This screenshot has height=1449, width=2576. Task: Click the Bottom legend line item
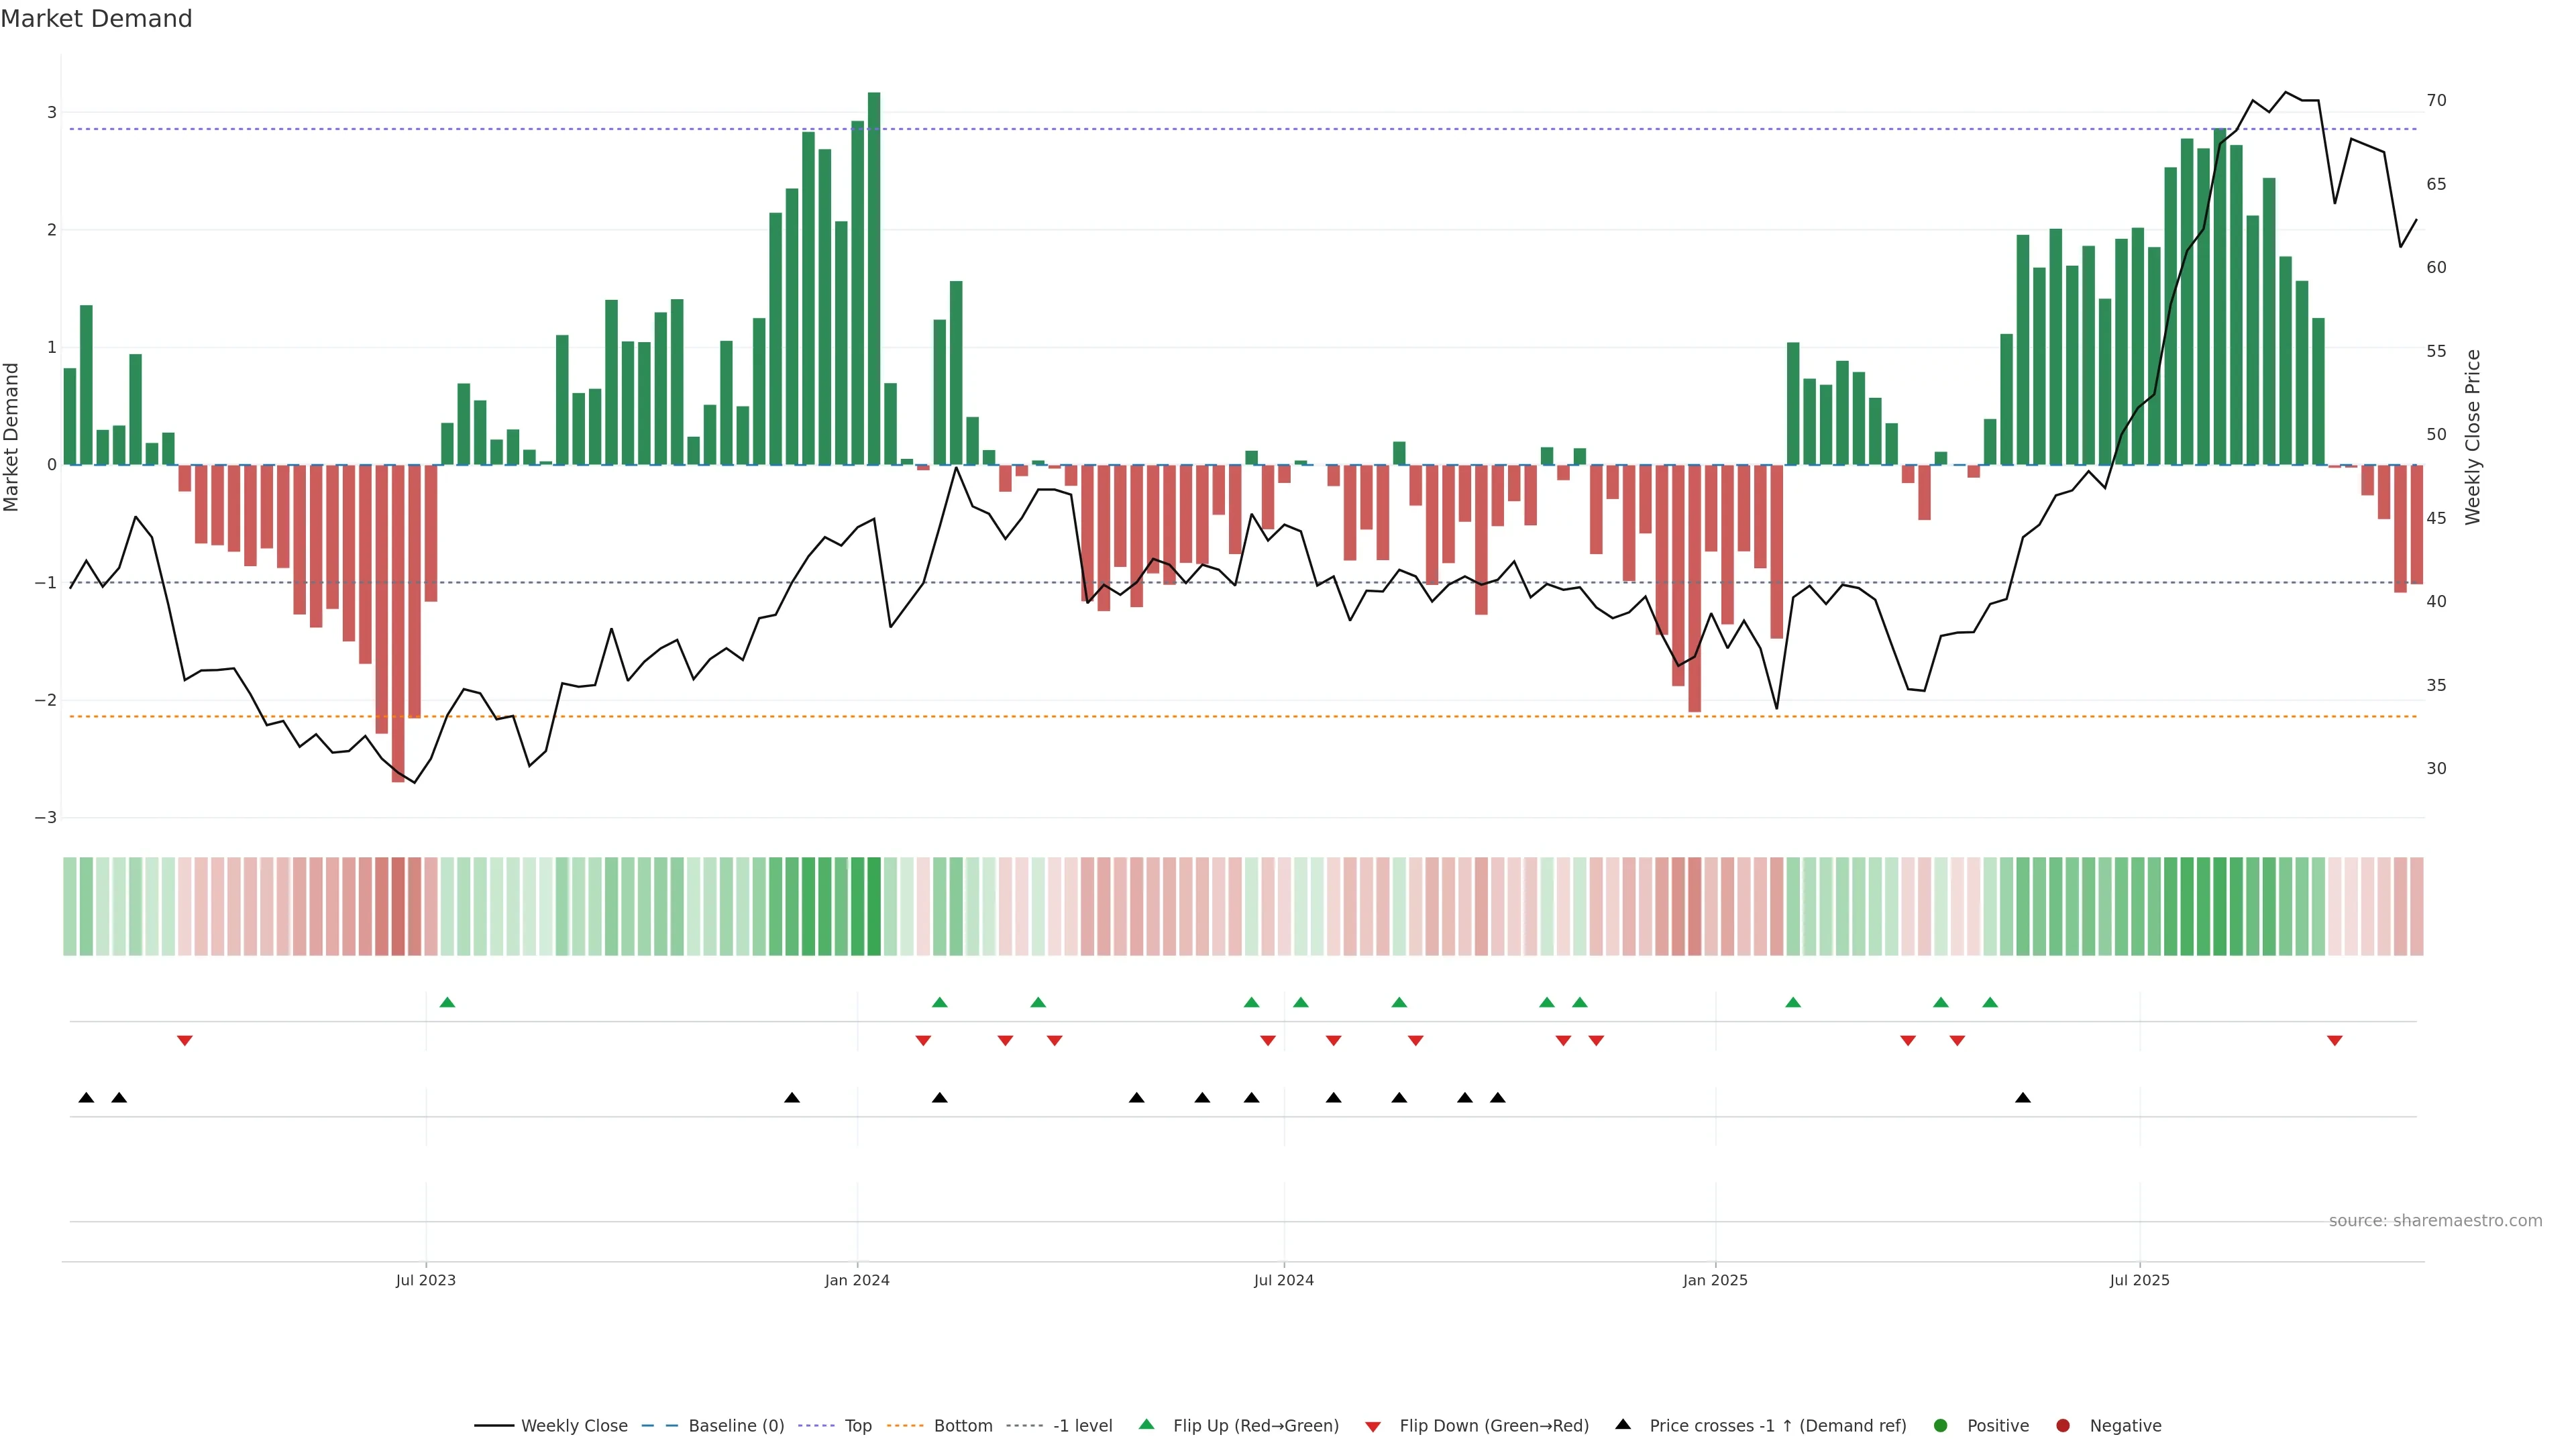tap(962, 1426)
